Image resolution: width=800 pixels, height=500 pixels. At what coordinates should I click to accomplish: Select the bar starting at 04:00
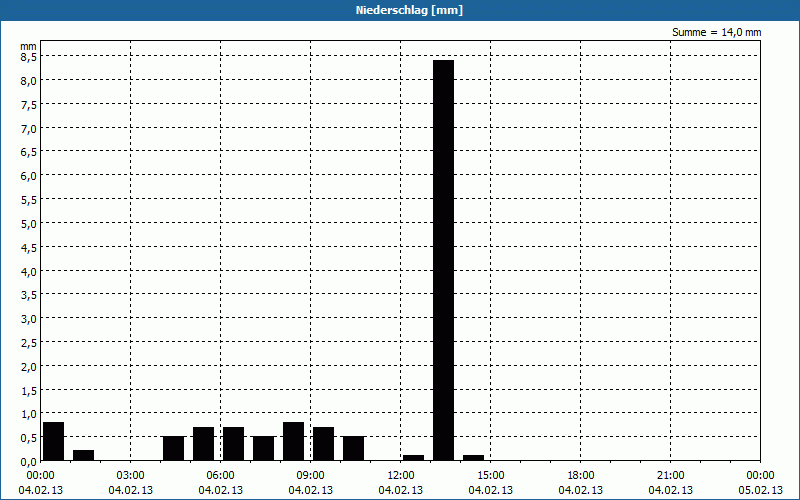coord(173,448)
